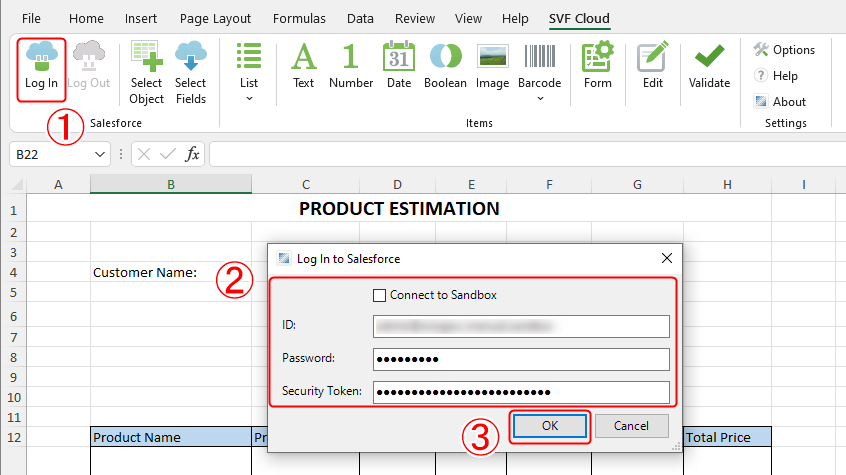Select column H header

click(x=727, y=185)
